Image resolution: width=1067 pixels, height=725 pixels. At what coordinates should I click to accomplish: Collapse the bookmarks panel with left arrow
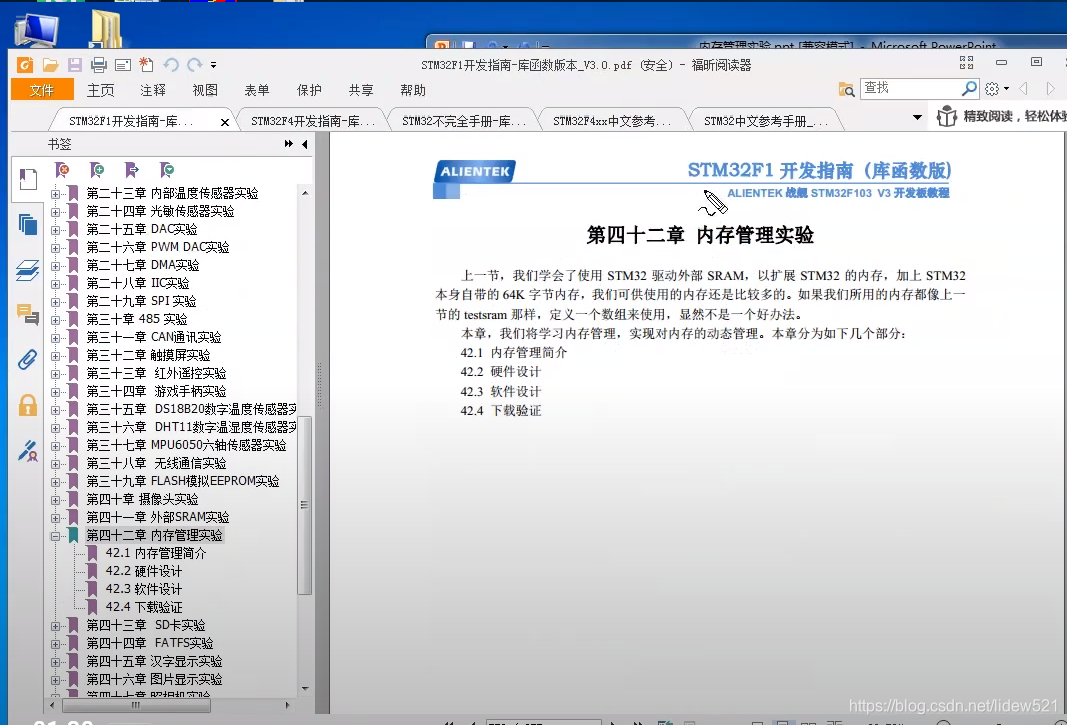[x=305, y=144]
